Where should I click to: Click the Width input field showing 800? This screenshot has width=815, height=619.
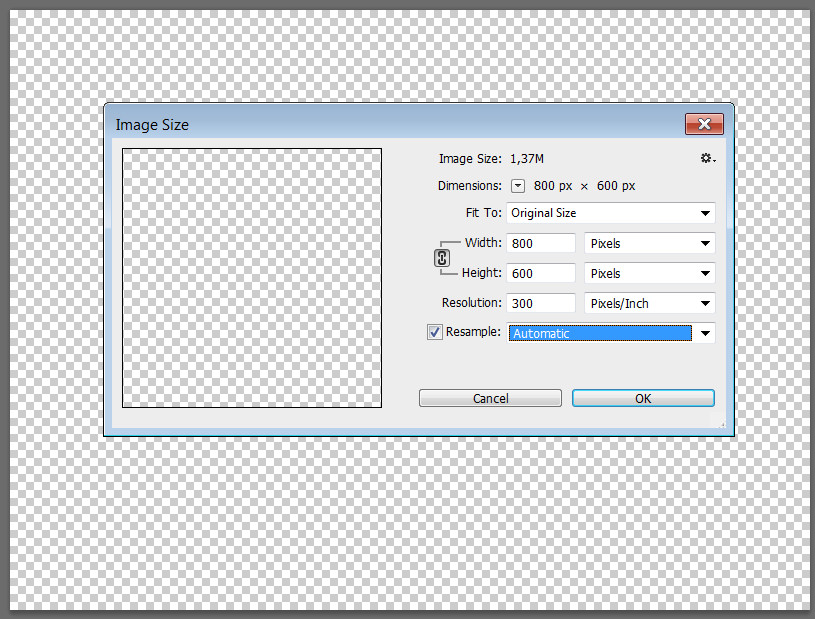541,243
